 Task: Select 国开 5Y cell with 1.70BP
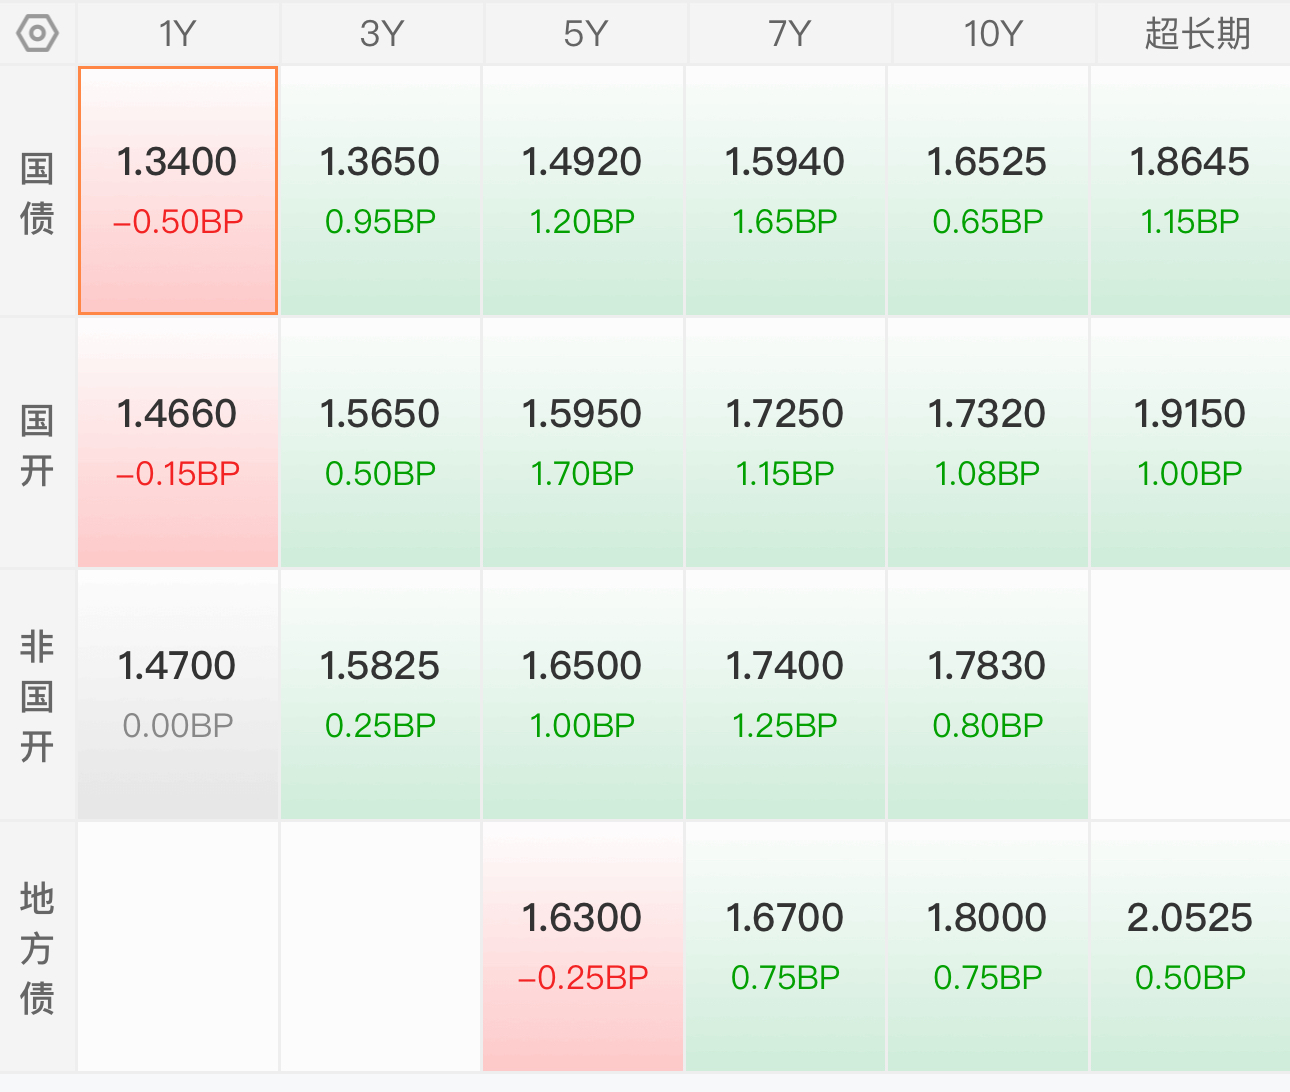(x=583, y=443)
